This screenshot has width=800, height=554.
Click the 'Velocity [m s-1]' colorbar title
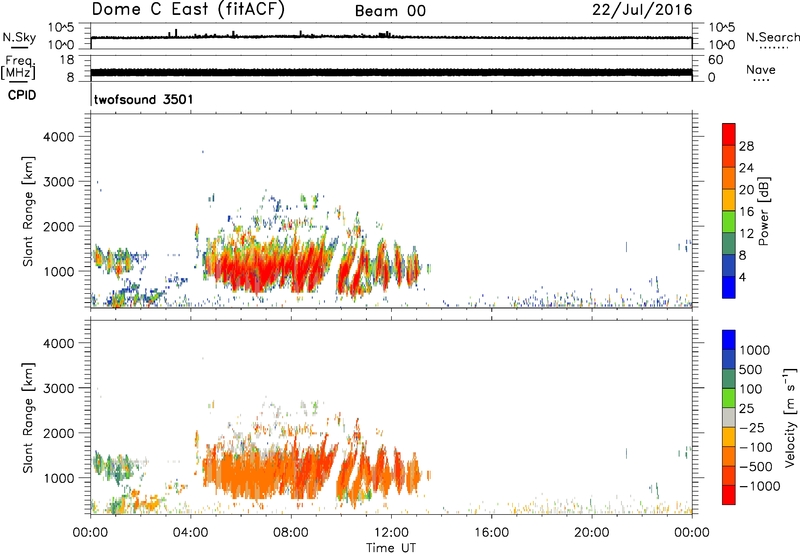790,418
